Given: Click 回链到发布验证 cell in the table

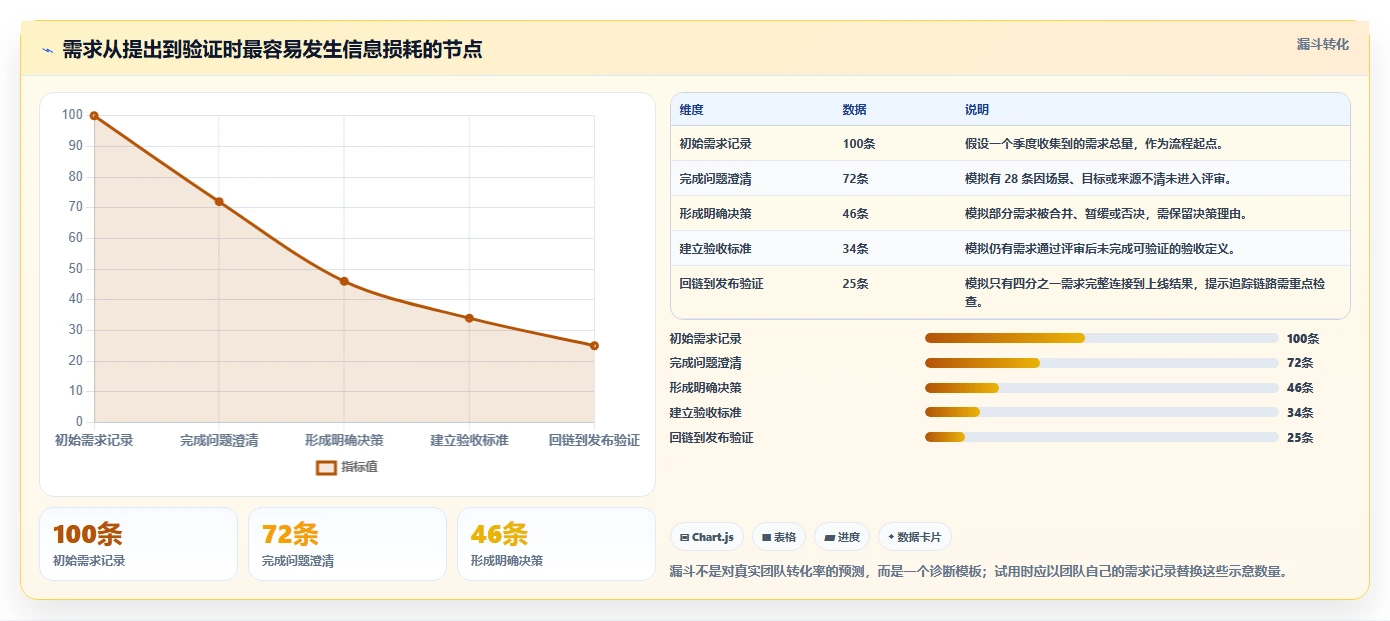Looking at the screenshot, I should click(721, 284).
